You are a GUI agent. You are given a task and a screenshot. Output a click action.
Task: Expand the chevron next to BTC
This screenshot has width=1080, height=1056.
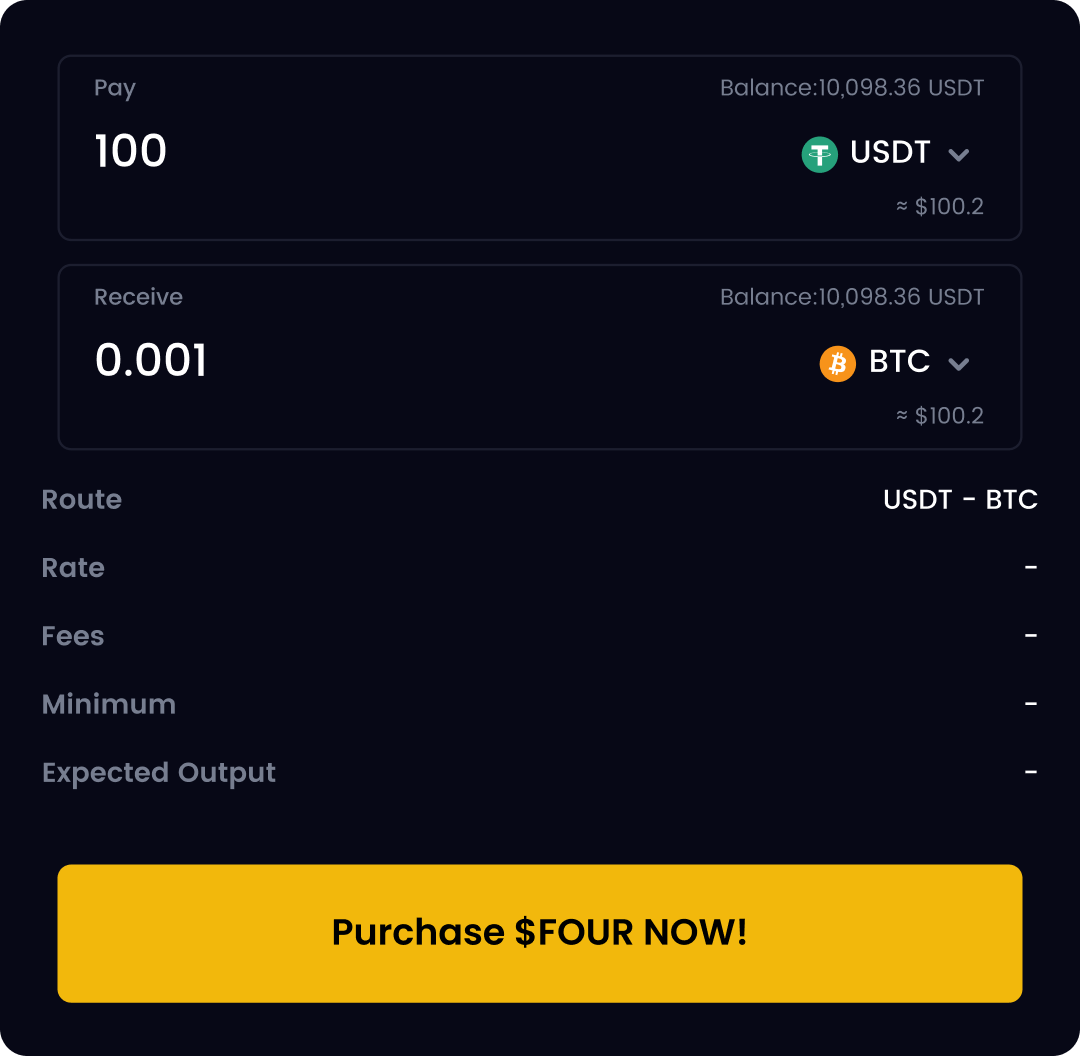click(x=958, y=364)
